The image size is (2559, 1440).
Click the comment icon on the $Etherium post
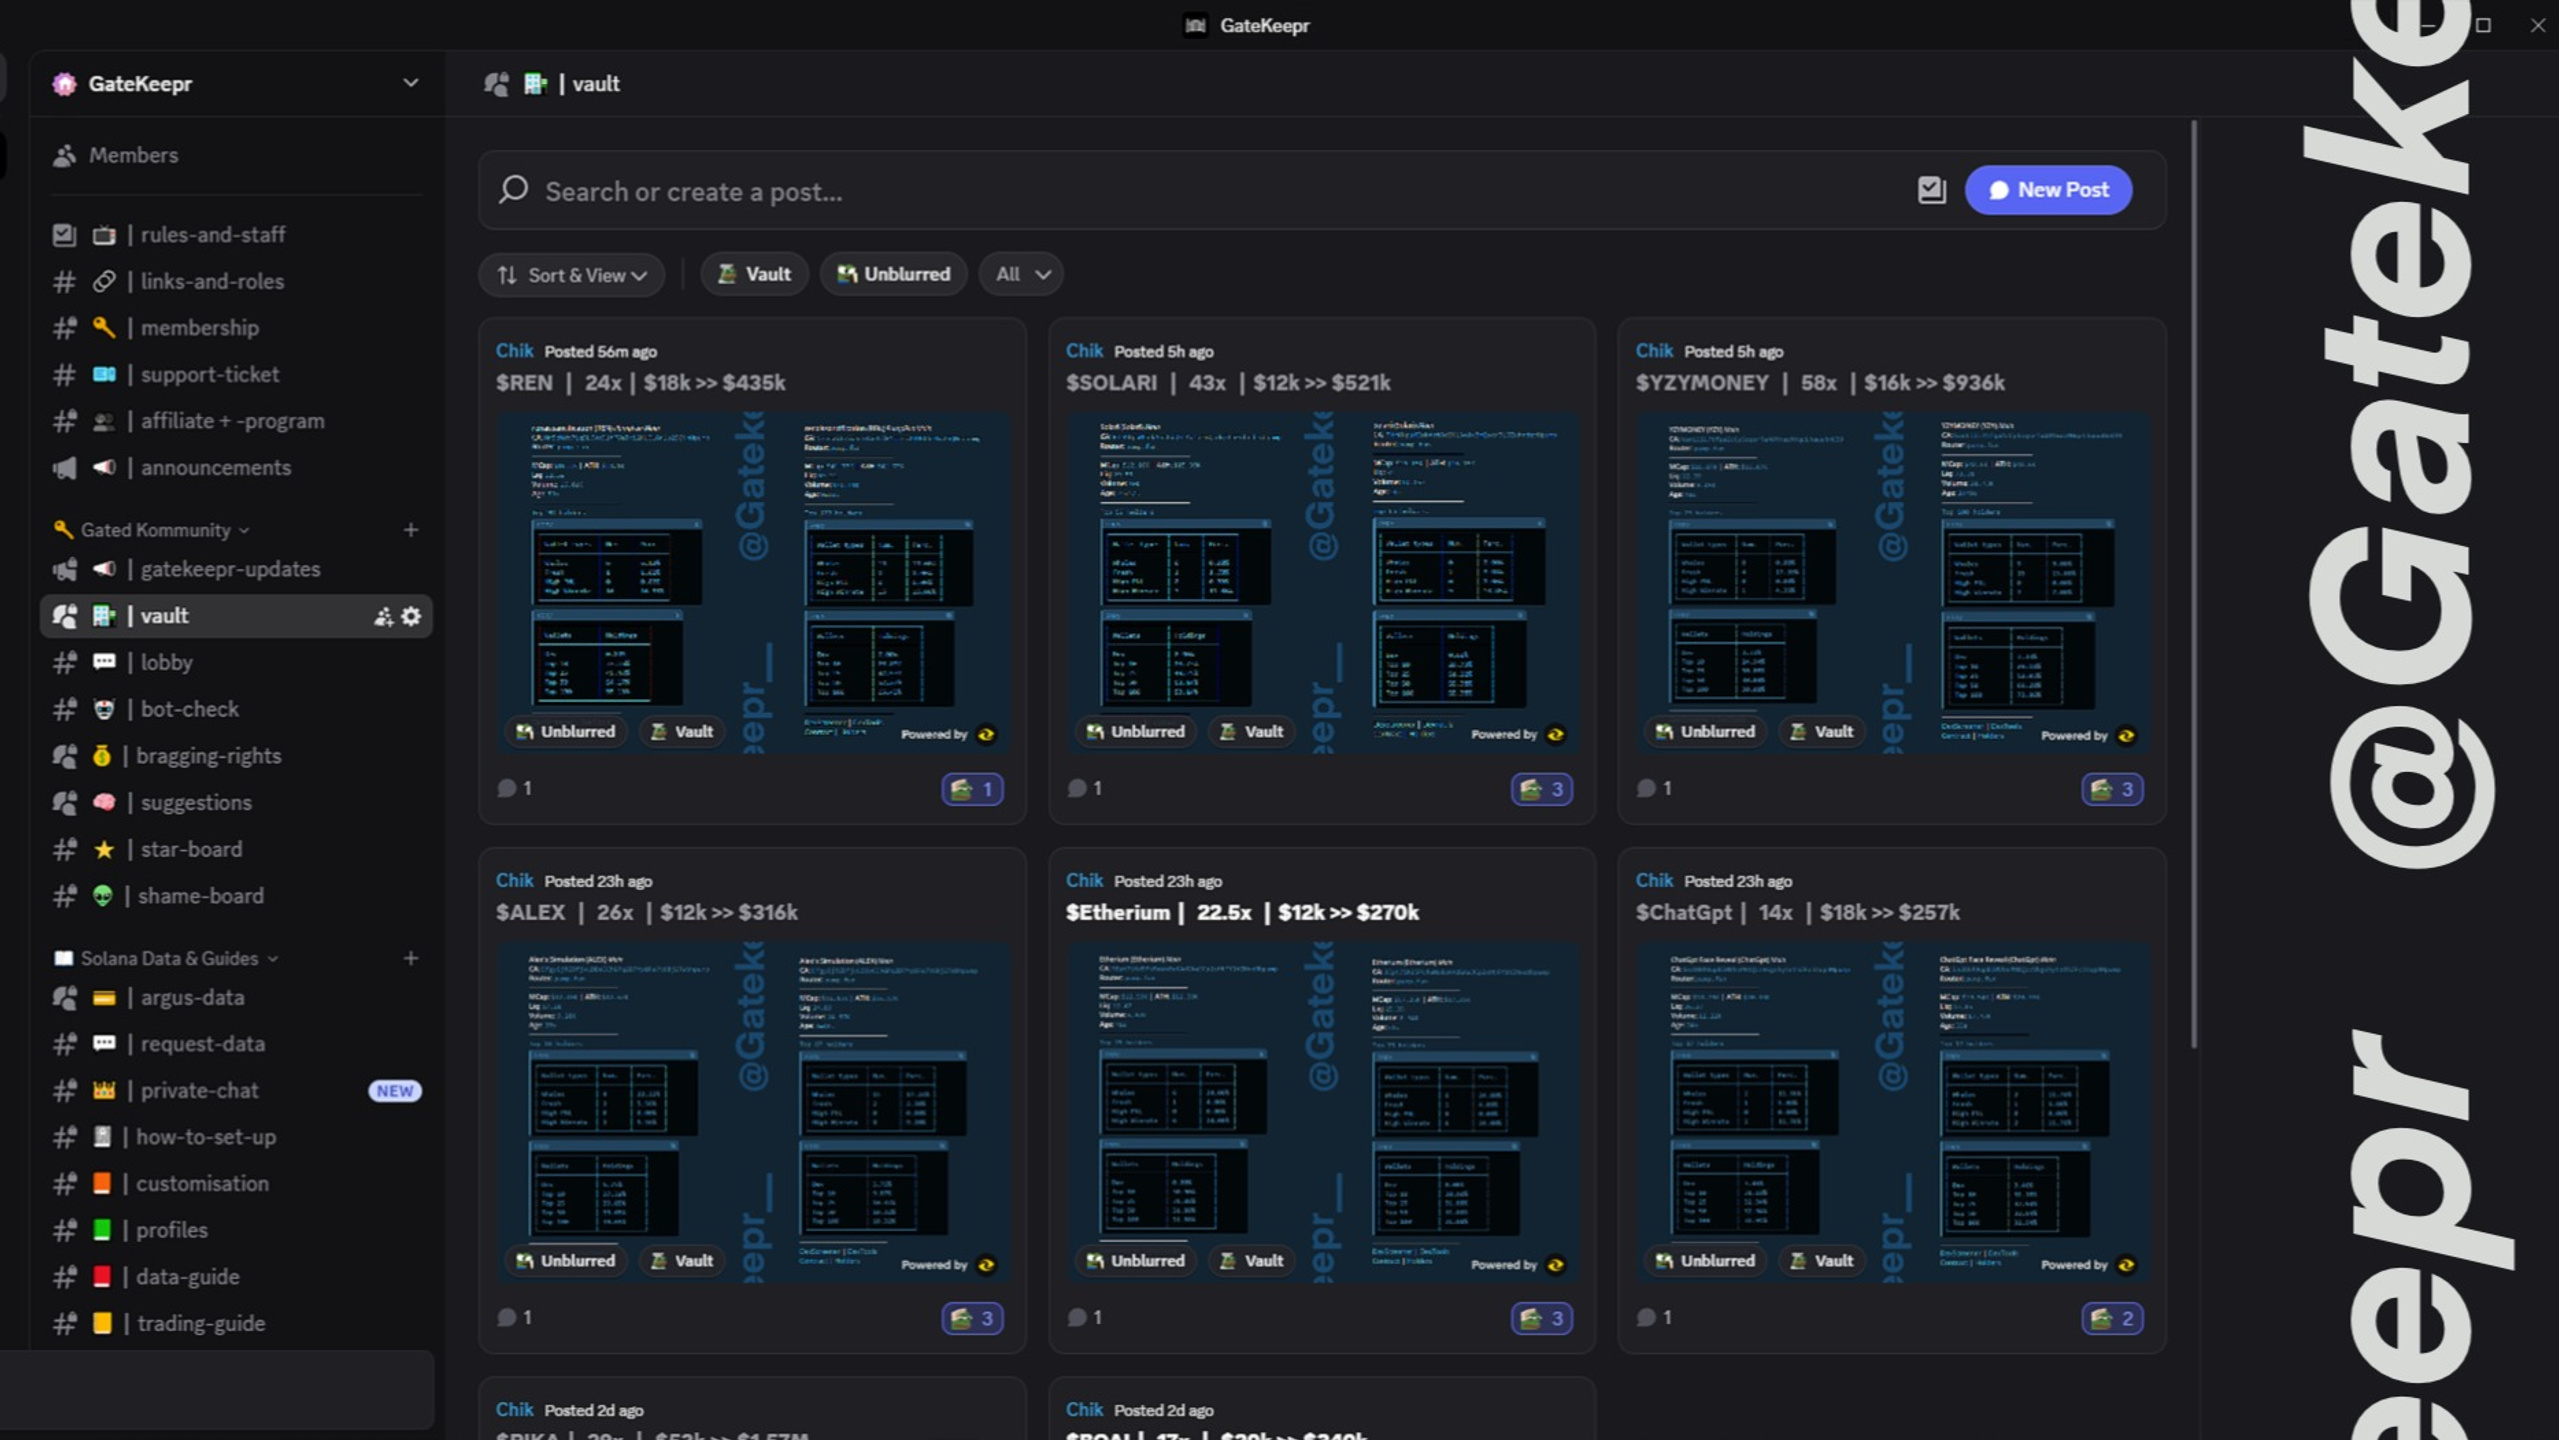[x=1077, y=1318]
